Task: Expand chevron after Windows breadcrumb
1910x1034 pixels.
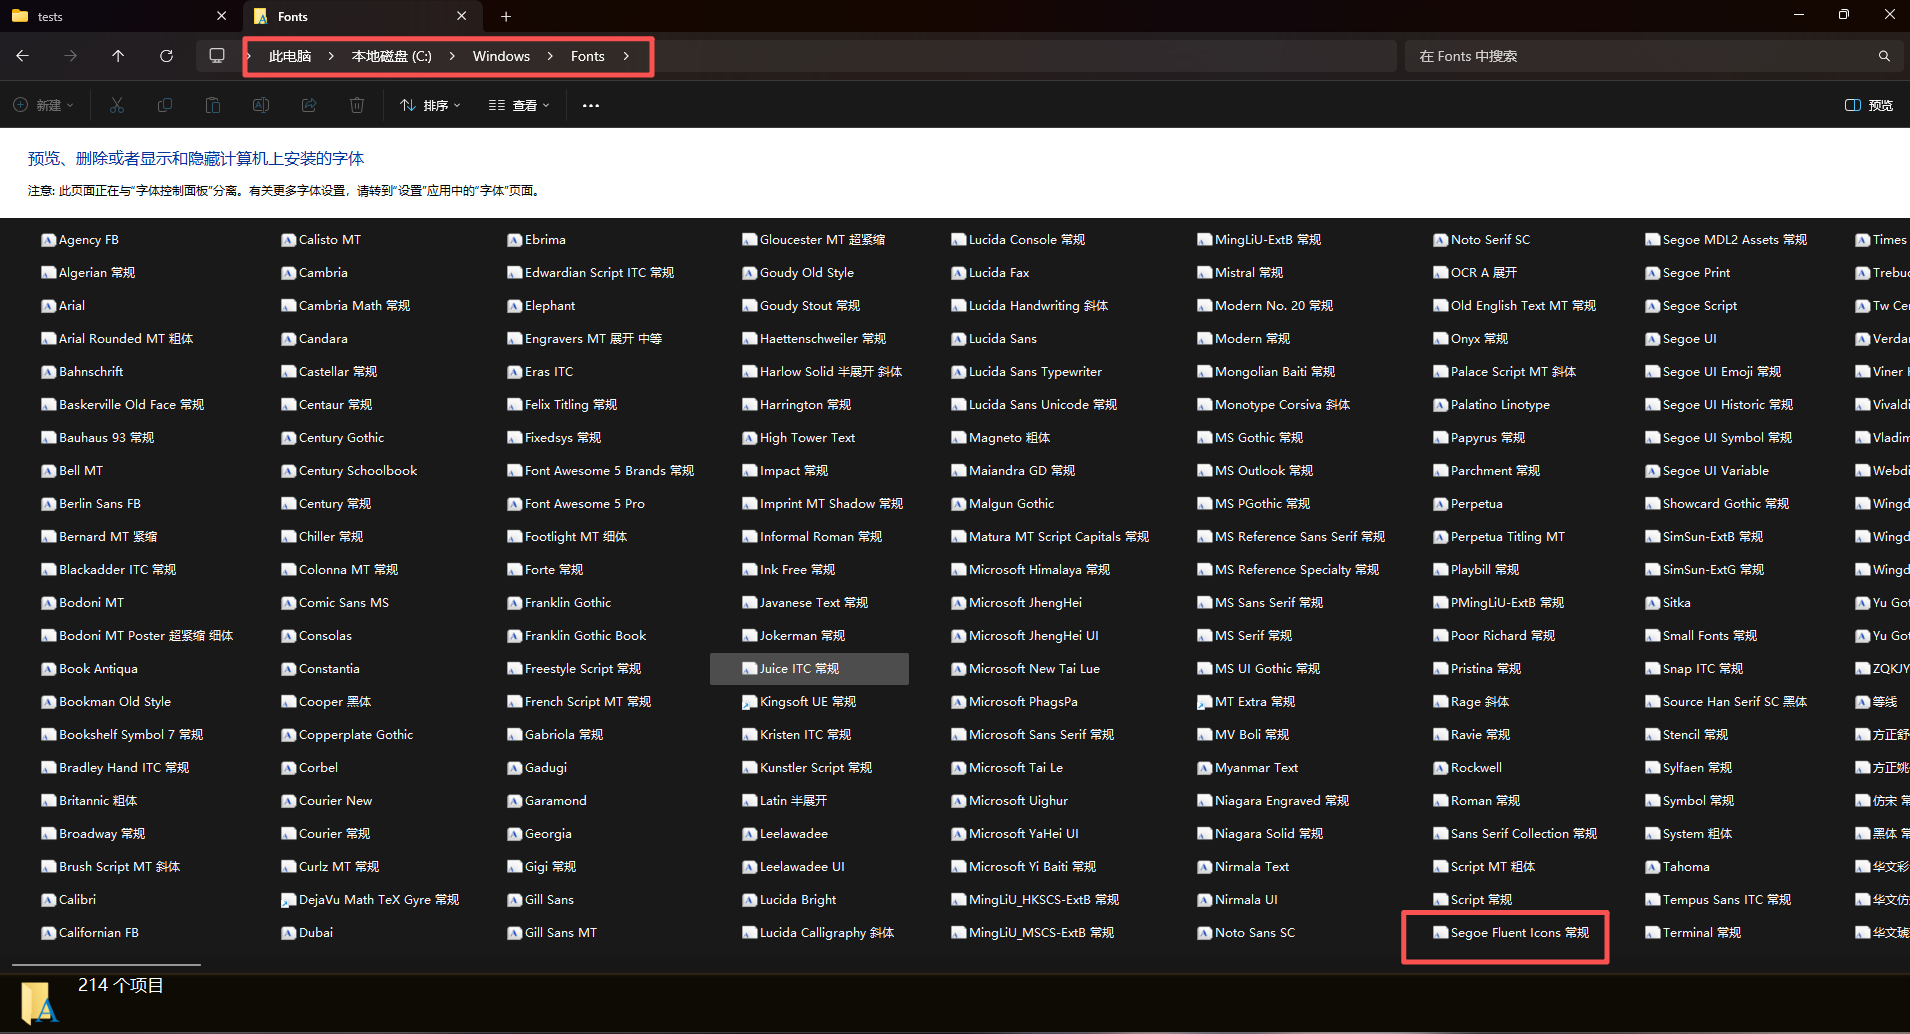Action: pos(550,56)
